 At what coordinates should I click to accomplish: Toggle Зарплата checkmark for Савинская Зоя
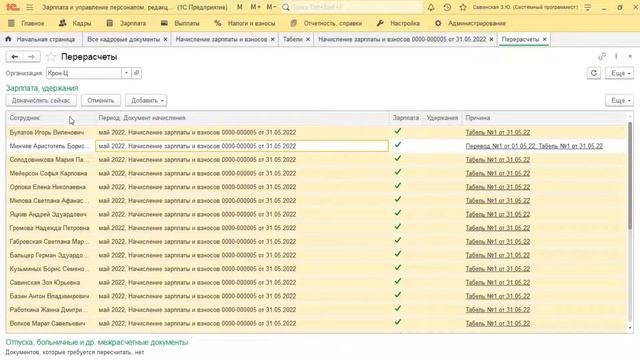coord(398,282)
